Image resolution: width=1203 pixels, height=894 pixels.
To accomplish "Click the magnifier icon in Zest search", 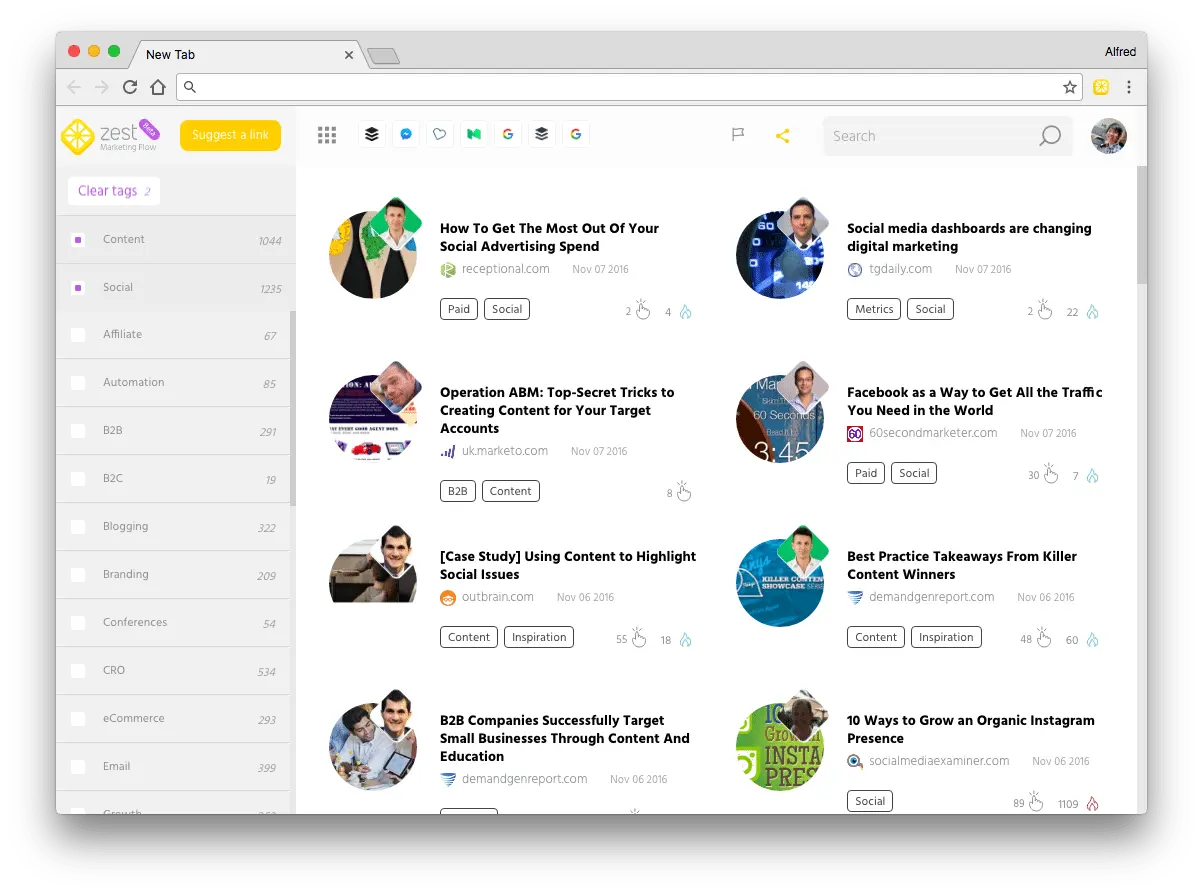I will tap(1050, 136).
